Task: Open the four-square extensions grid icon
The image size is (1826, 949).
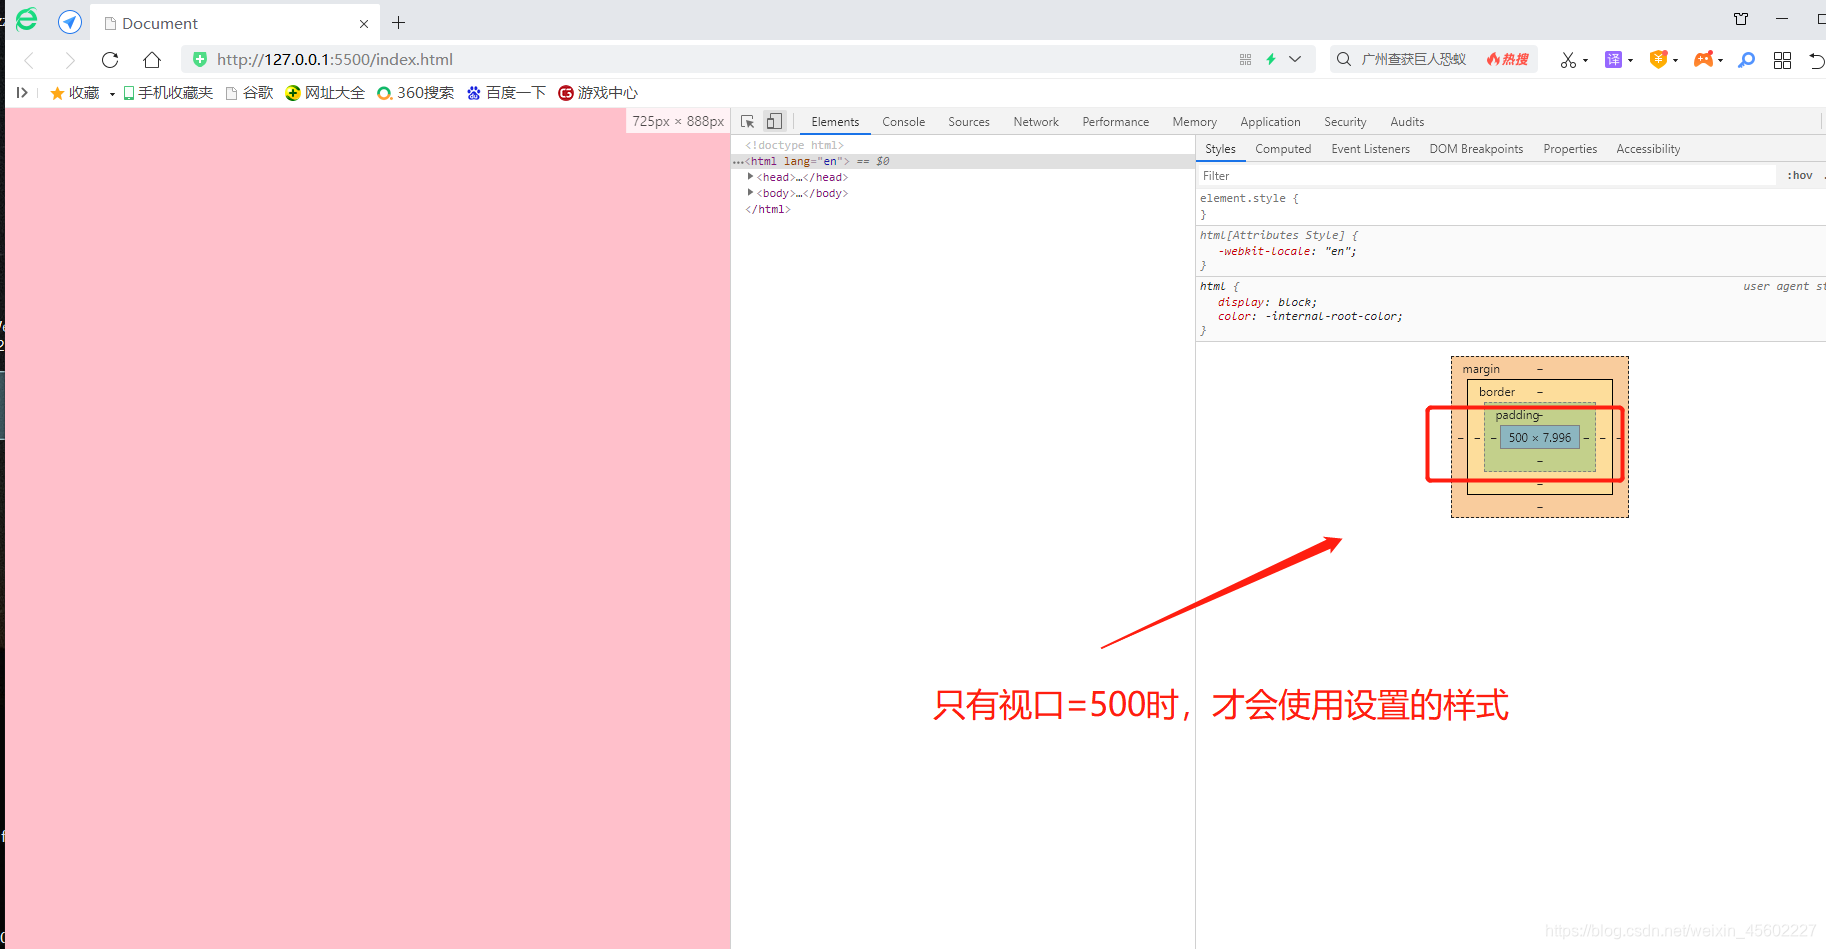Action: [1782, 60]
